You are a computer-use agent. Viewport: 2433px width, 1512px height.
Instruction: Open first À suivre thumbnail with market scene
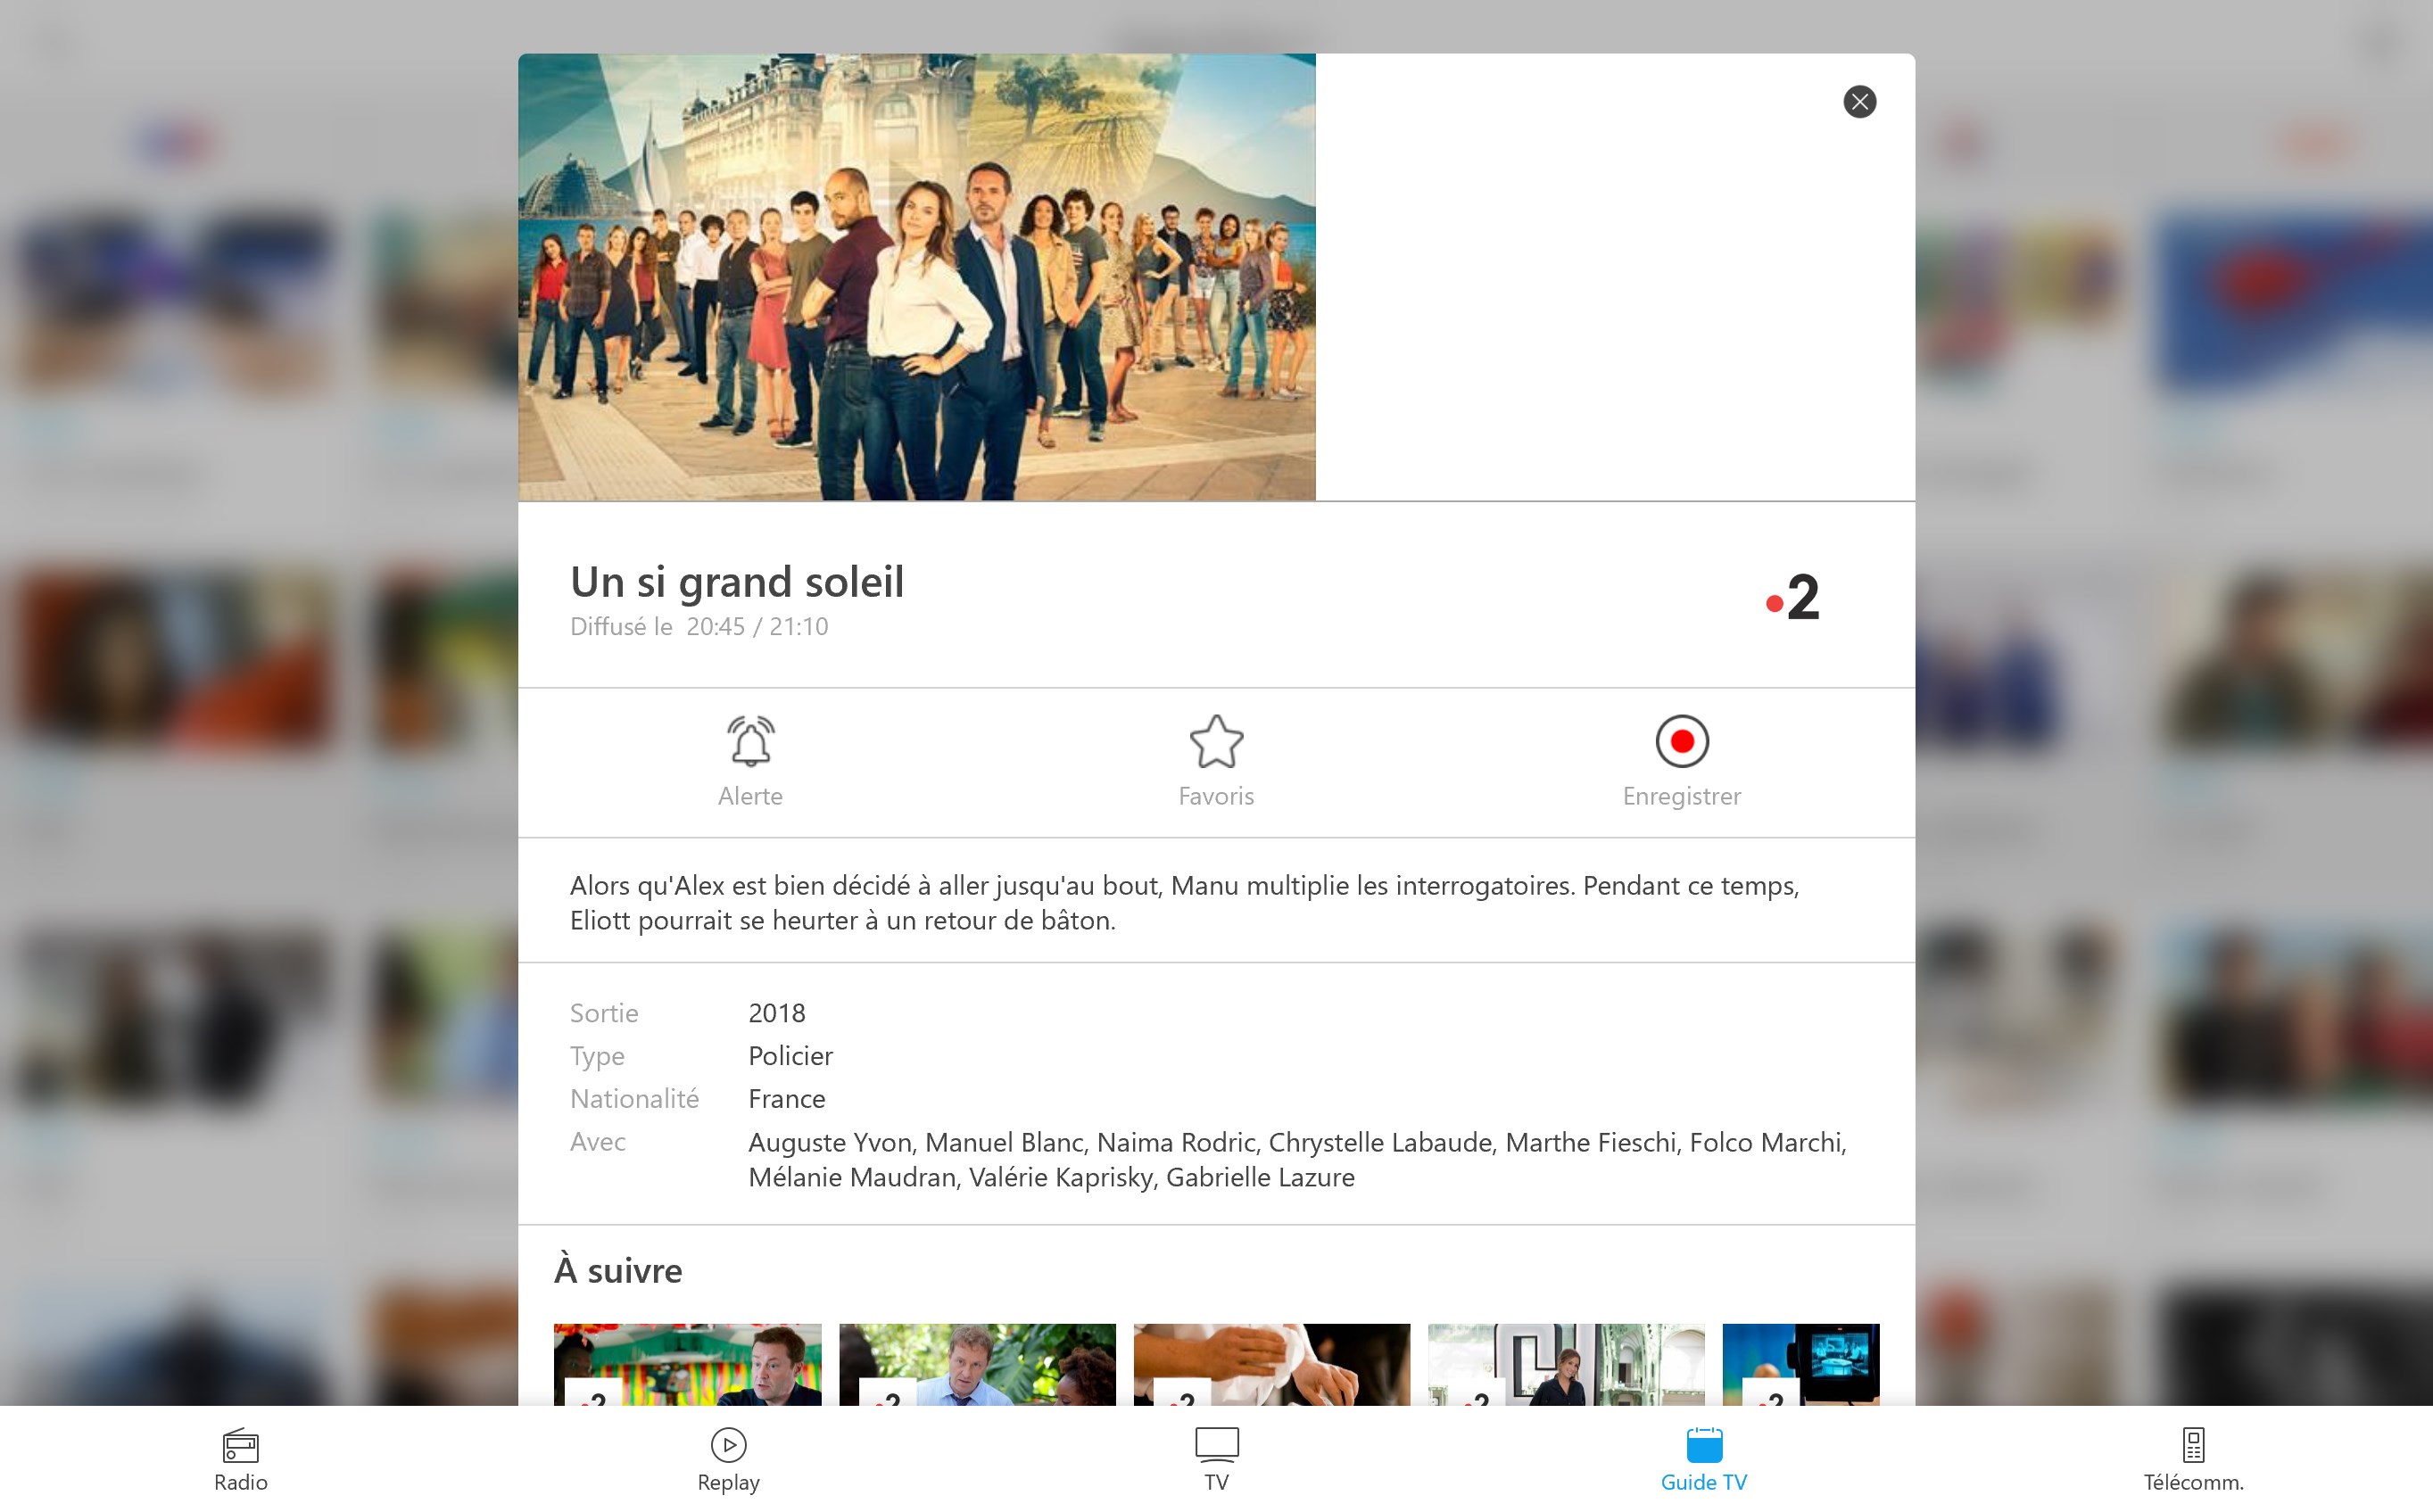click(688, 1364)
